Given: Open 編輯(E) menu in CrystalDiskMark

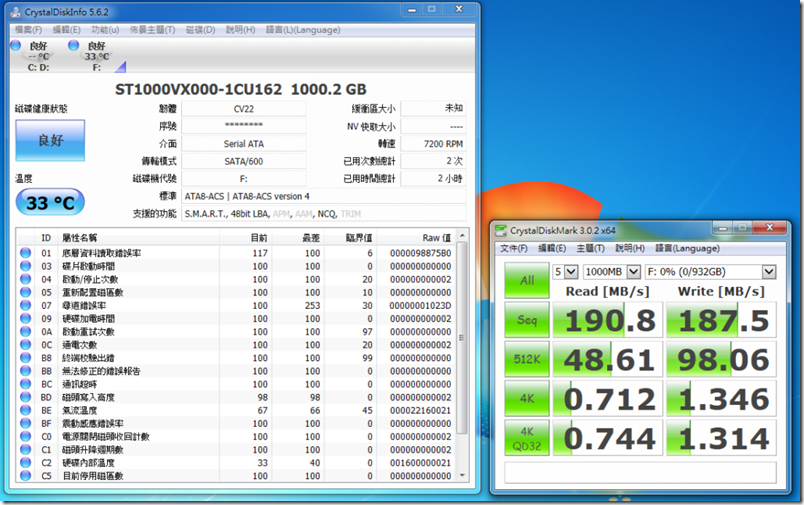Looking at the screenshot, I should [x=552, y=248].
